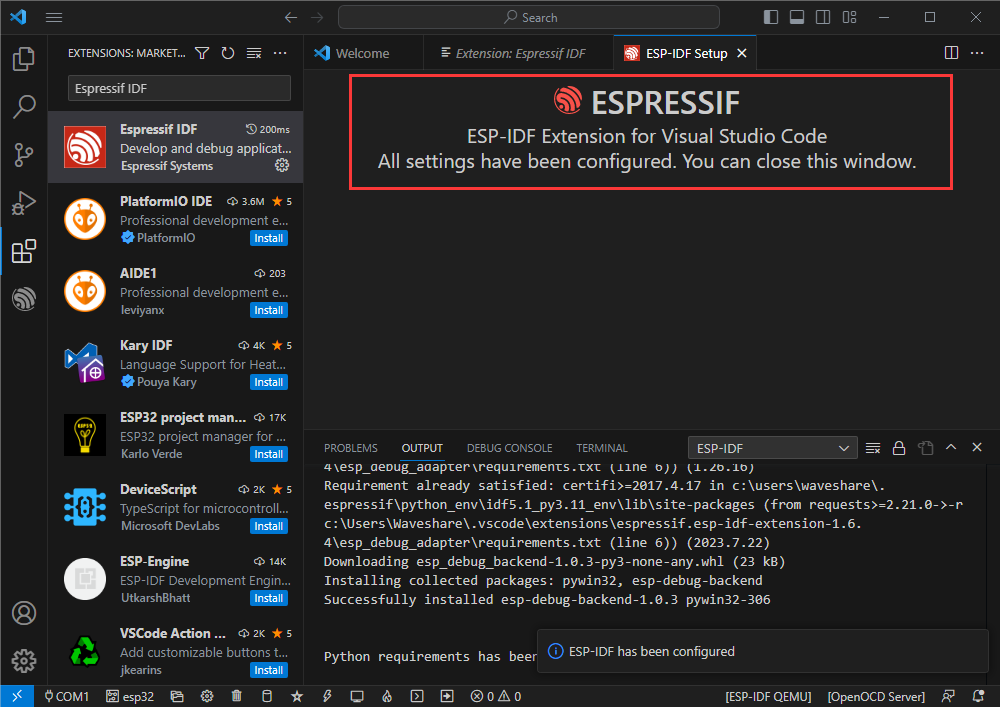Select the Espressif IDF extension entry

pos(175,147)
